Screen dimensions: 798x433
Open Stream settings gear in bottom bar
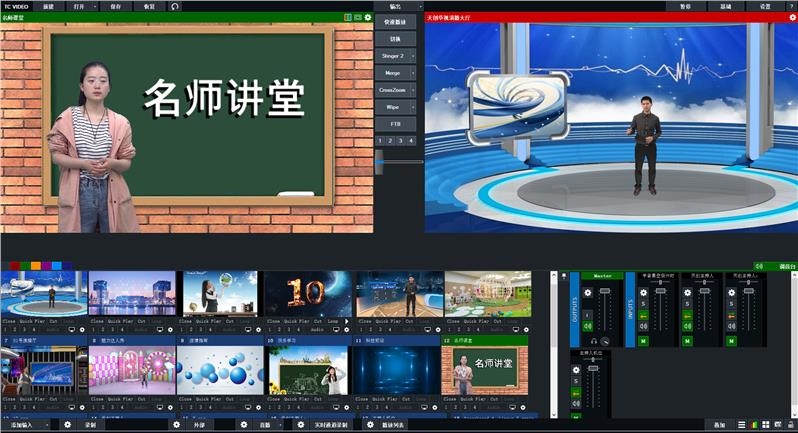tap(244, 424)
